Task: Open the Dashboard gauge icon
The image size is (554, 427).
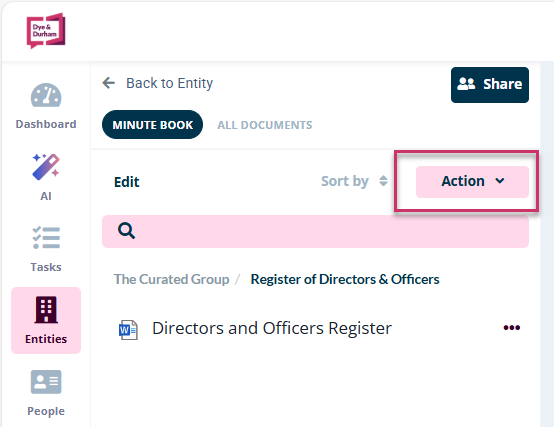Action: 46,95
